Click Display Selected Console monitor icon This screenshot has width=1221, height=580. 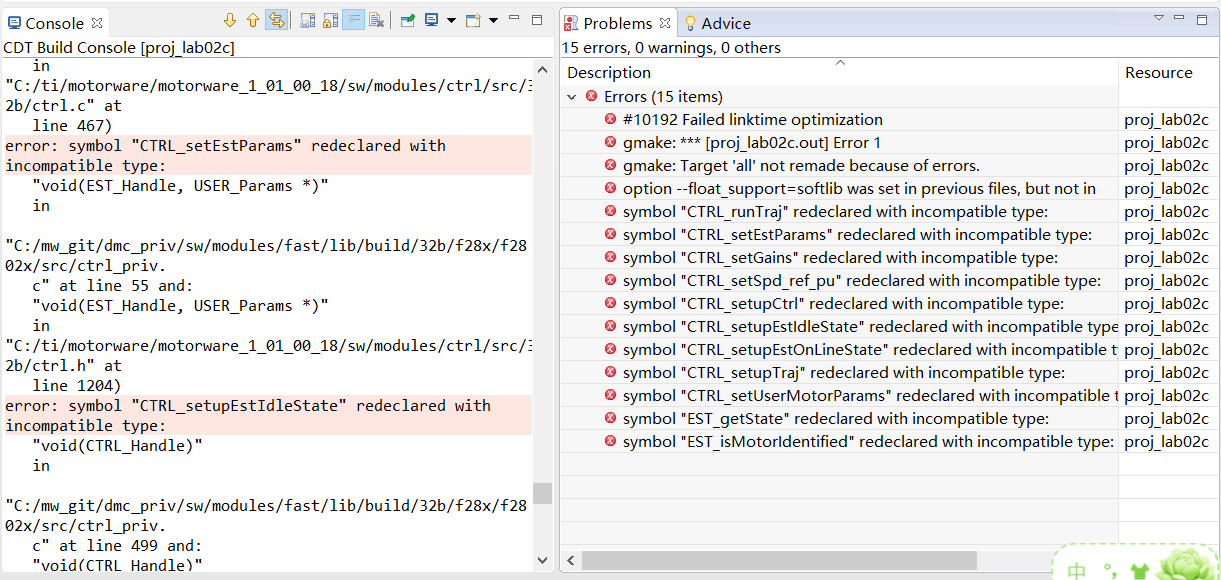pyautogui.click(x=431, y=20)
